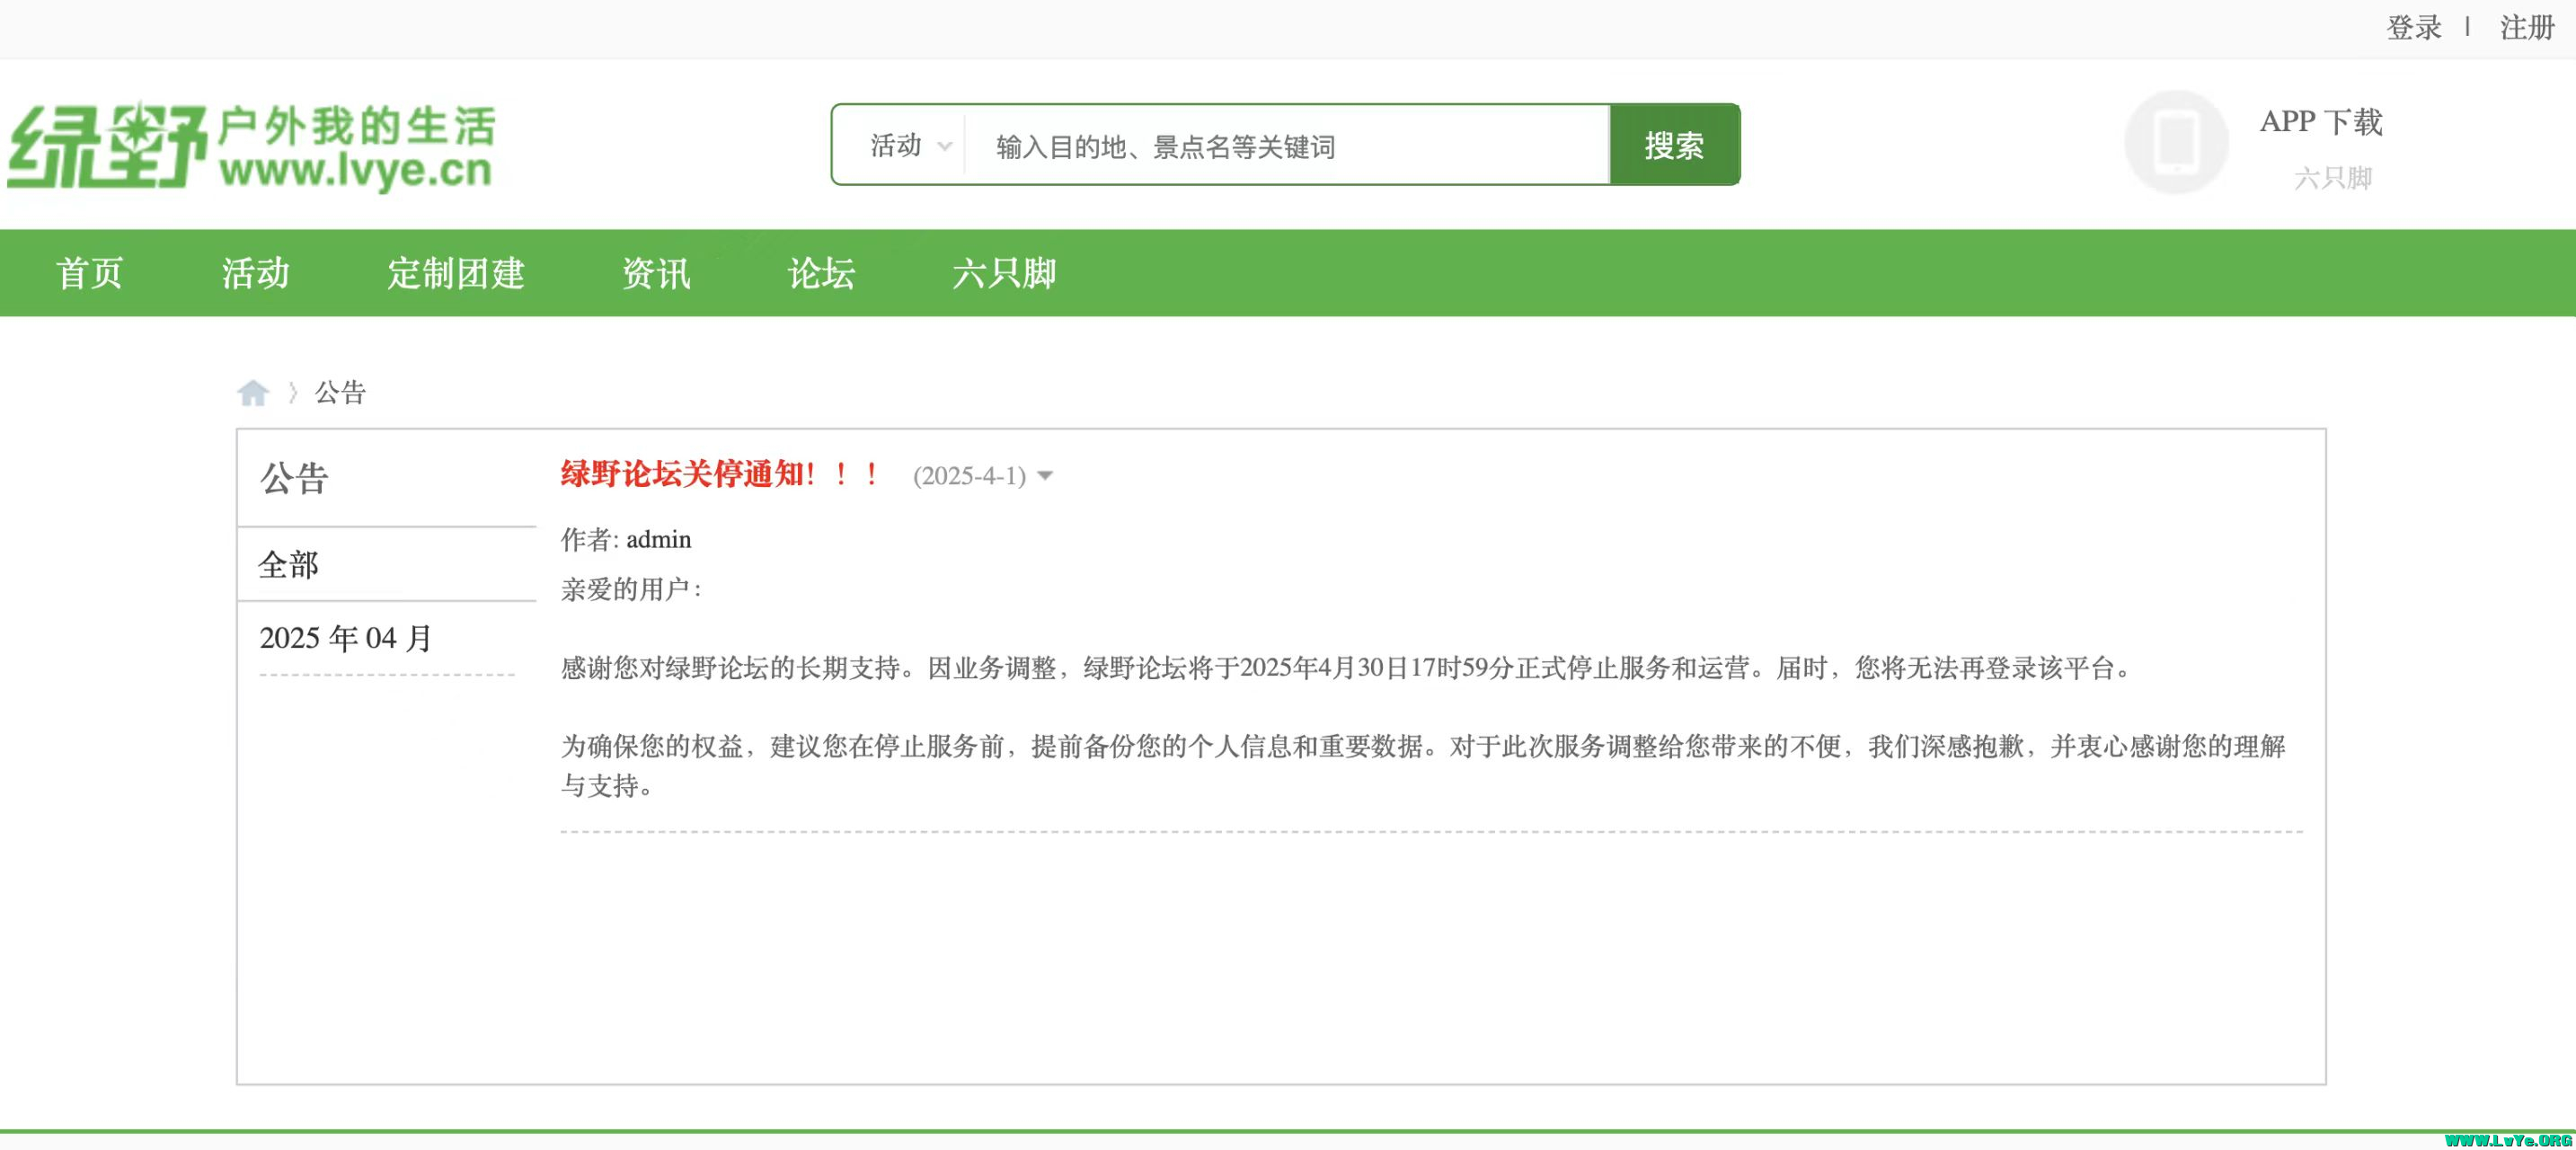Click the phone app download icon
Screen dimensions: 2576x1150
tap(2175, 143)
